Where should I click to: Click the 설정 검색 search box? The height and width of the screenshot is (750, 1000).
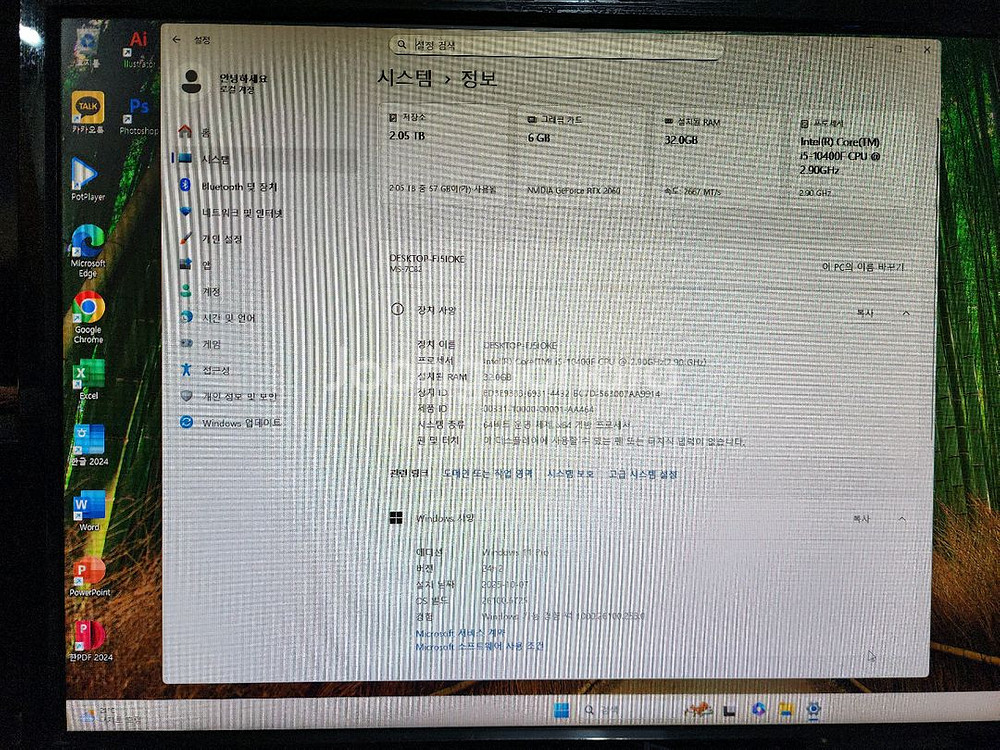555,45
